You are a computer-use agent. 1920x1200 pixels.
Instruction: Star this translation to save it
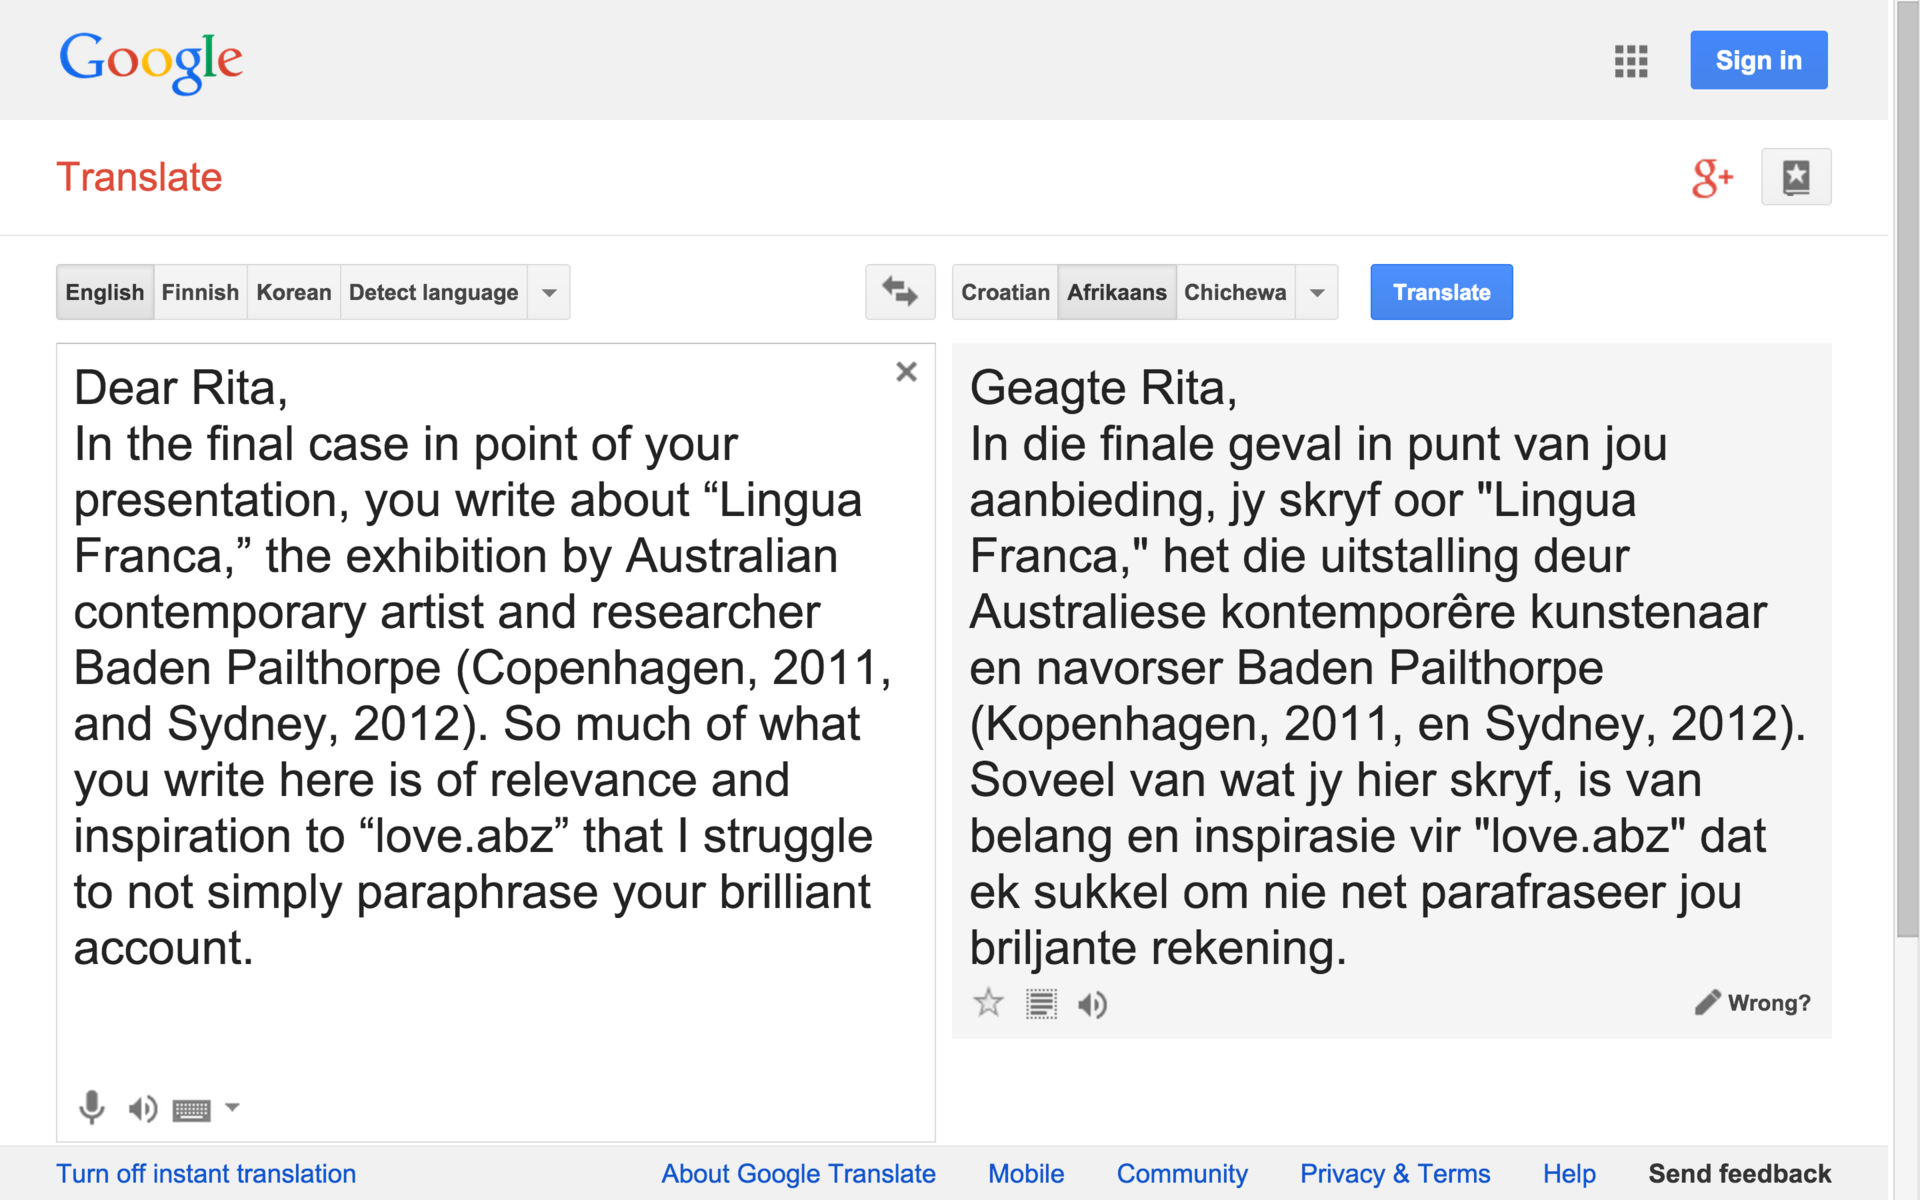(x=988, y=1003)
